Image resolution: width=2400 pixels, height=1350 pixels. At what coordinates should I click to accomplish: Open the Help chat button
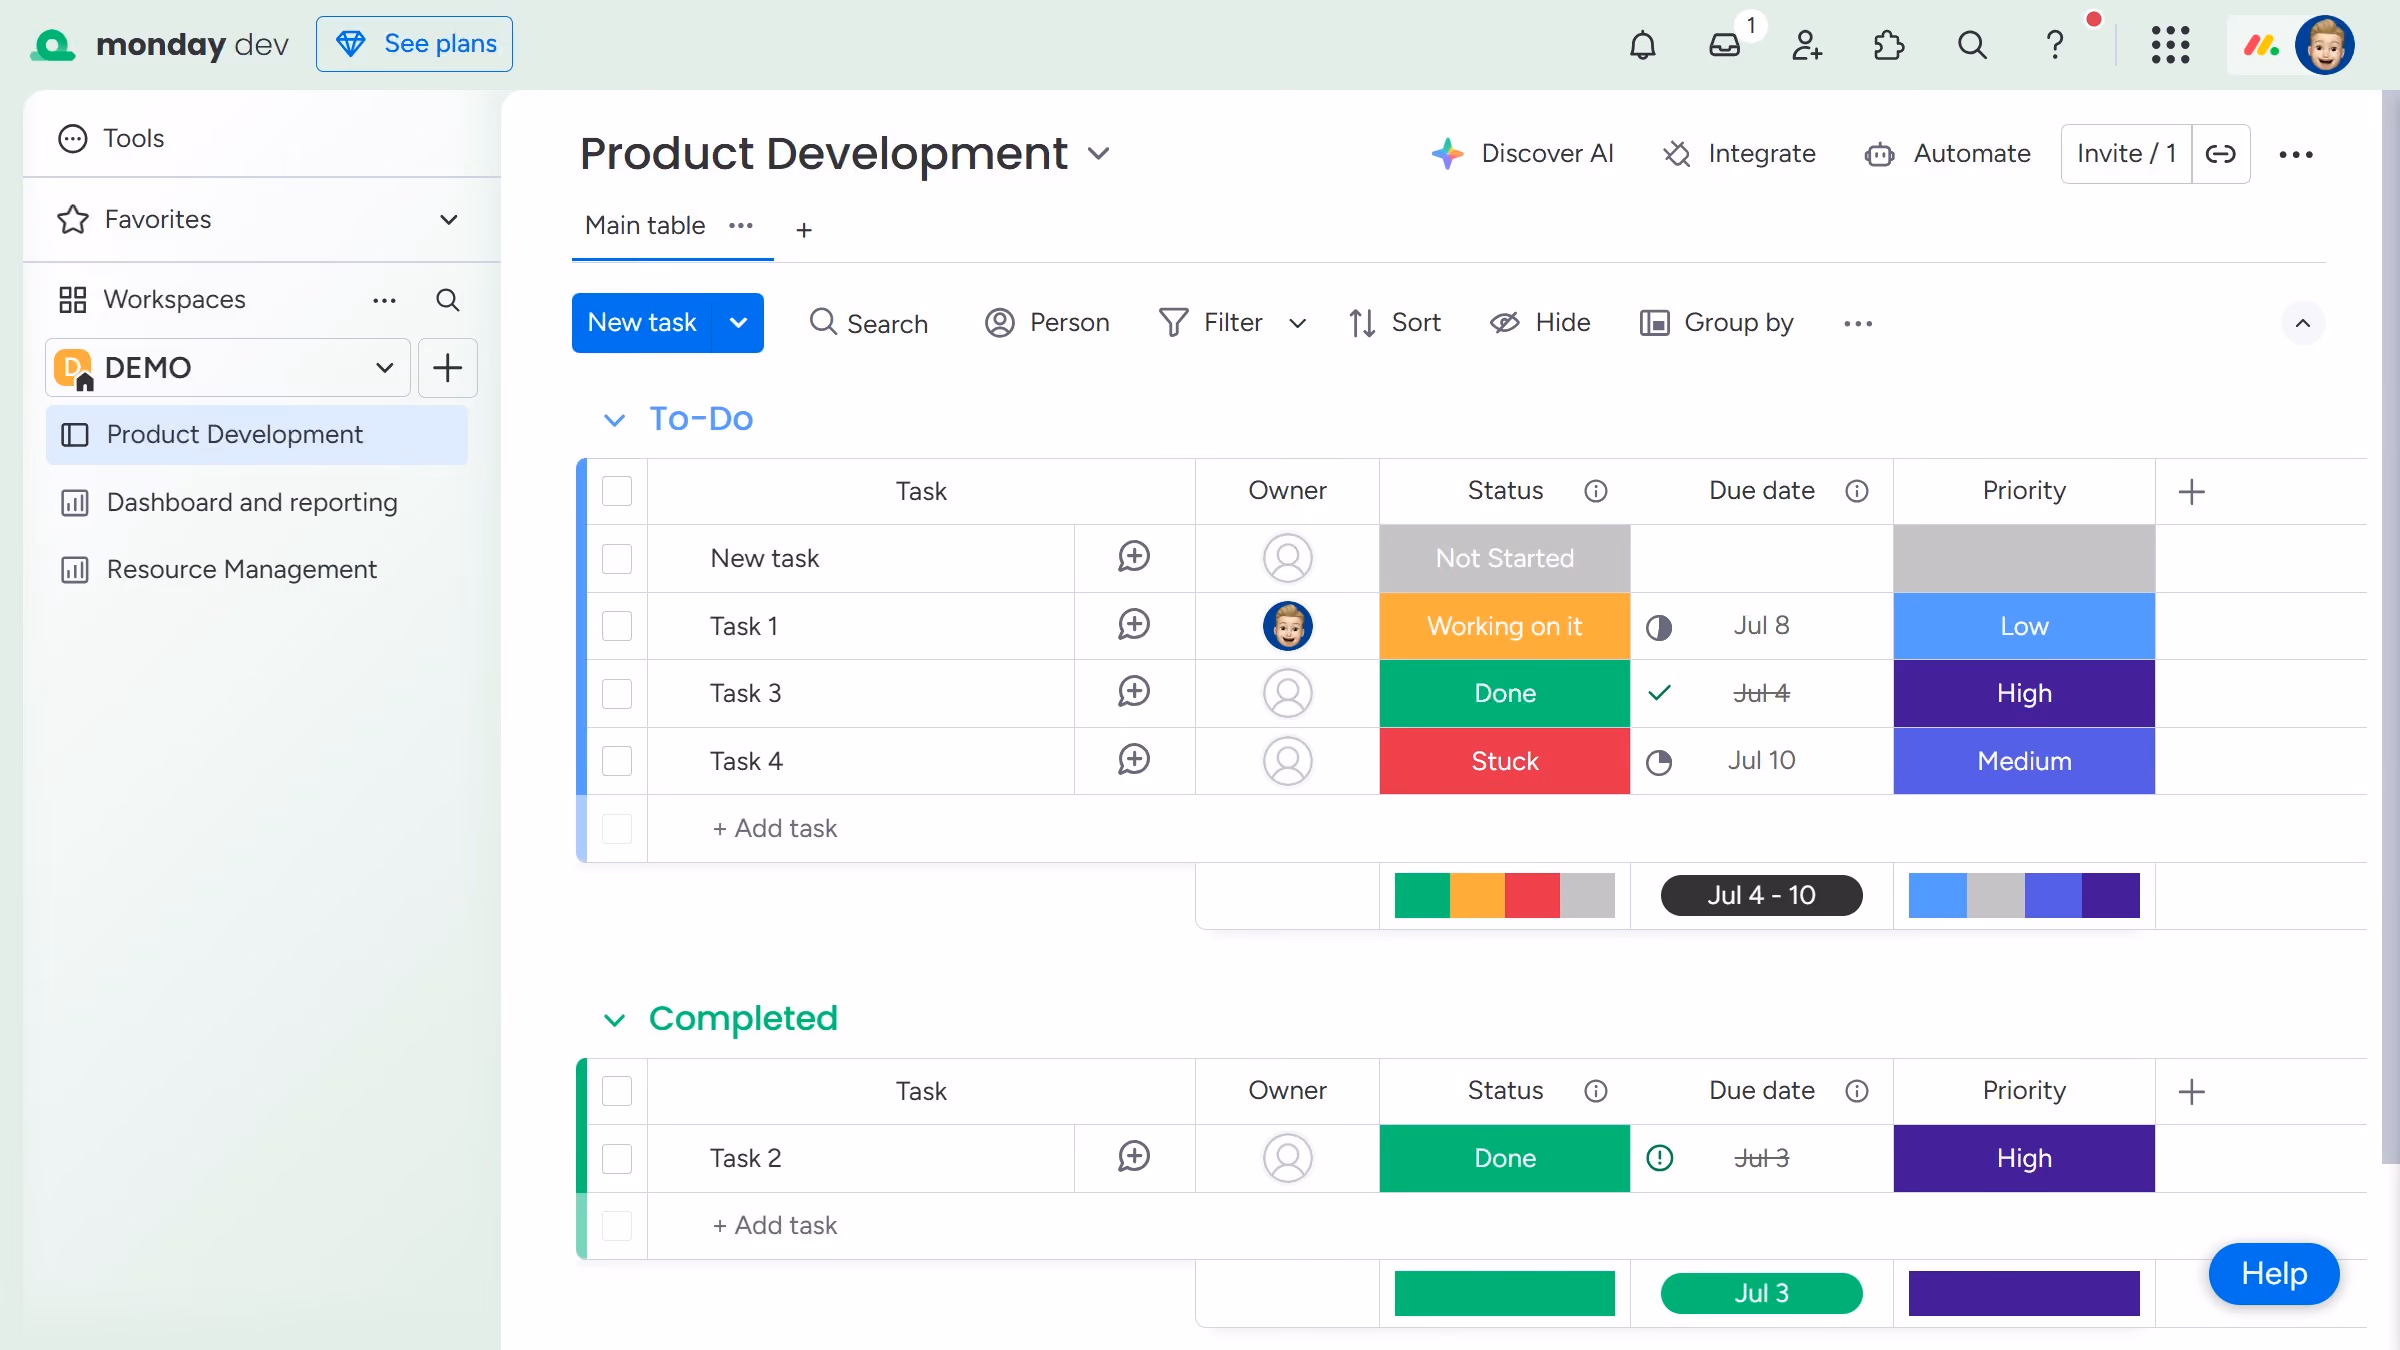tap(2274, 1274)
